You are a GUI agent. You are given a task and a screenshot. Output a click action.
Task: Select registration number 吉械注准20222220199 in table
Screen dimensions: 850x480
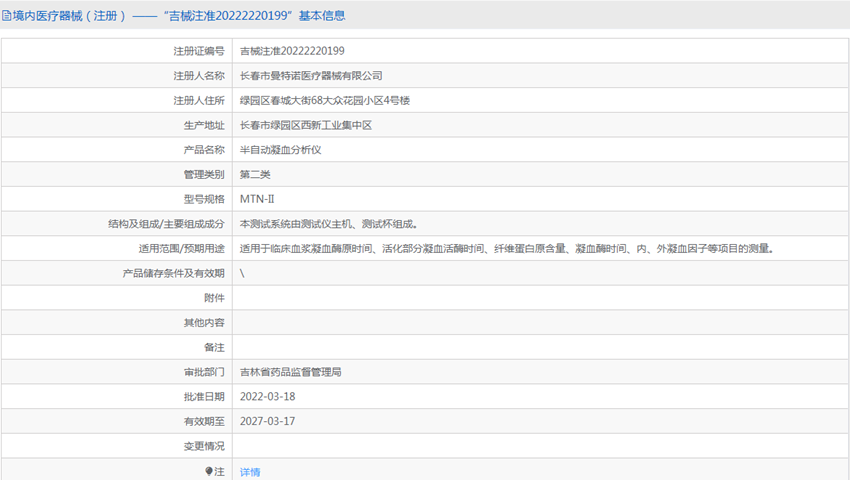click(x=292, y=51)
